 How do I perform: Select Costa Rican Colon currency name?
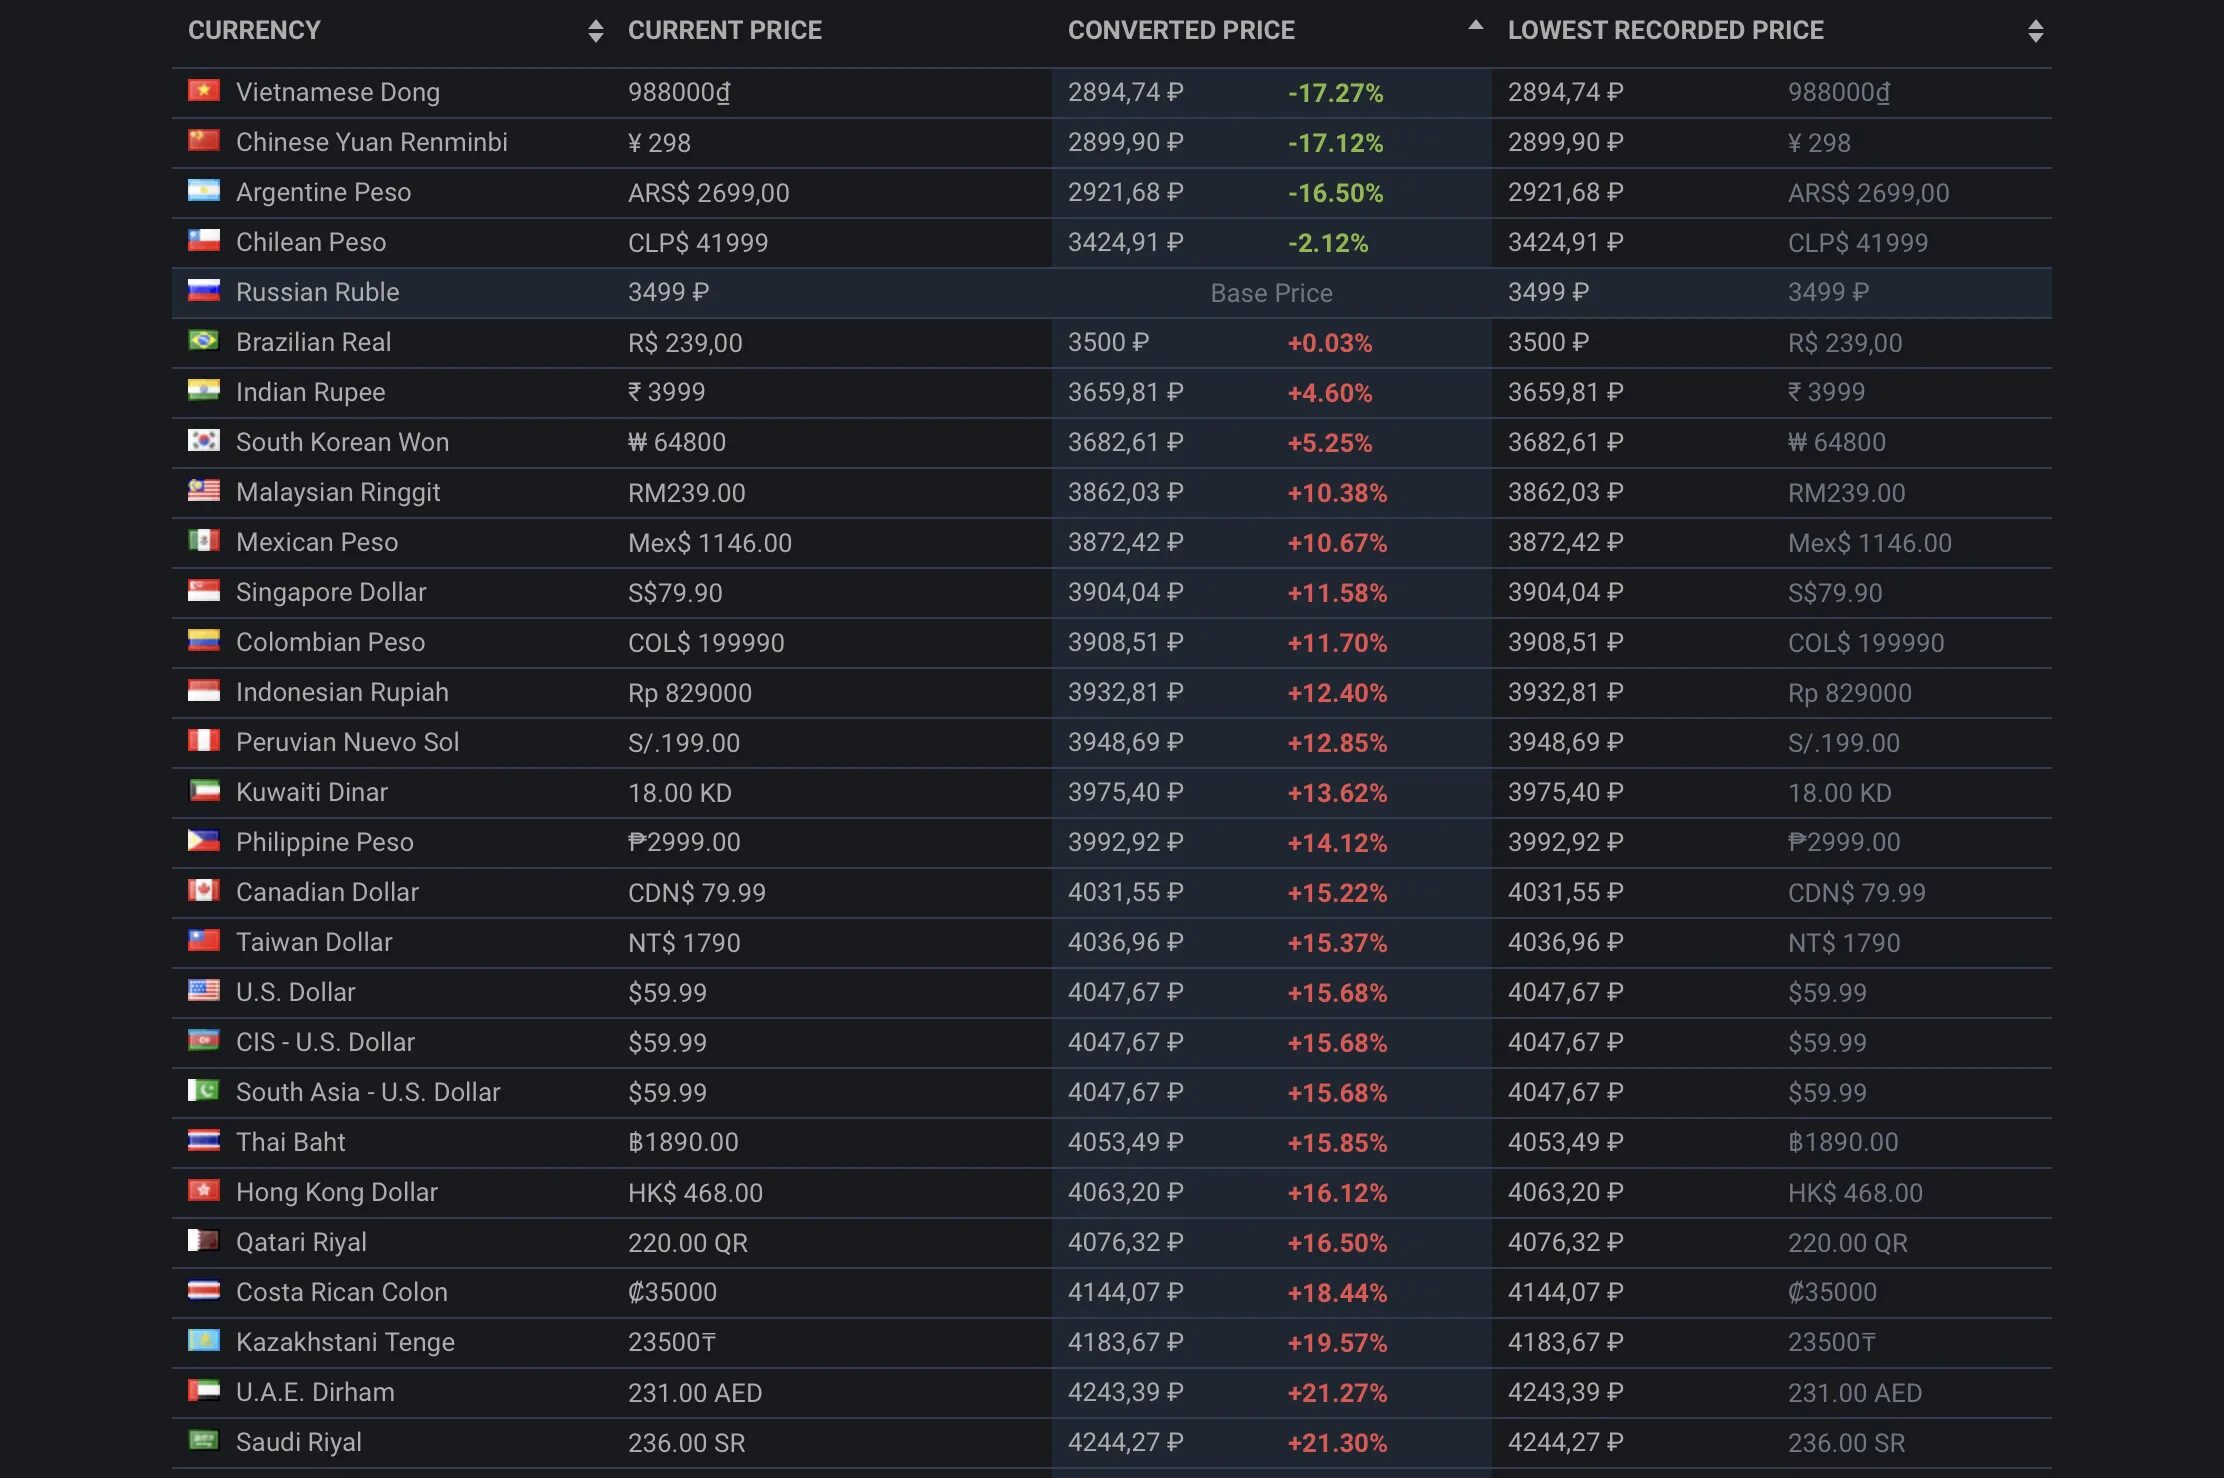[342, 1292]
